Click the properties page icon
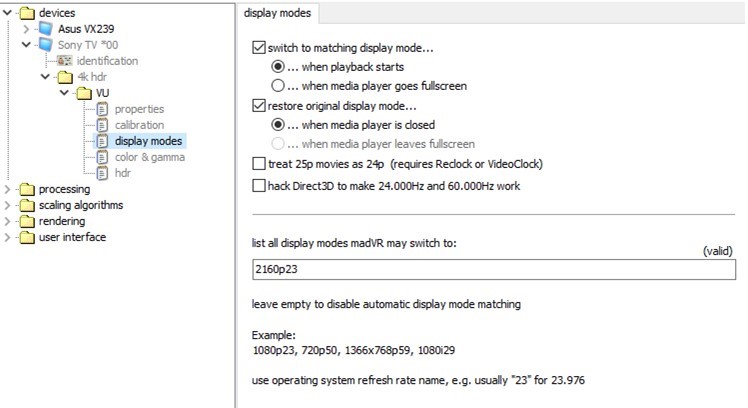The height and width of the screenshot is (408, 748). 102,109
